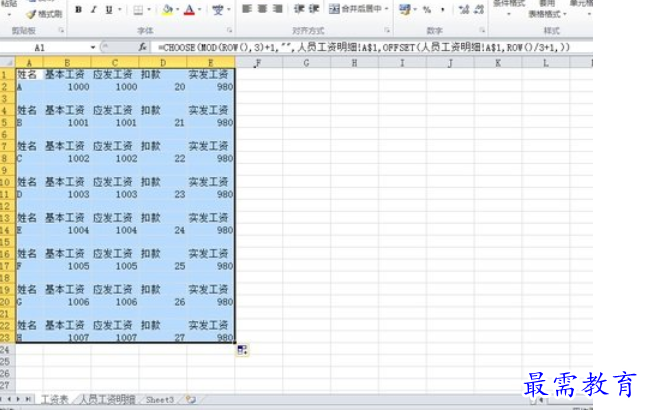Align text left
The image size is (645, 416).
(x=247, y=9)
